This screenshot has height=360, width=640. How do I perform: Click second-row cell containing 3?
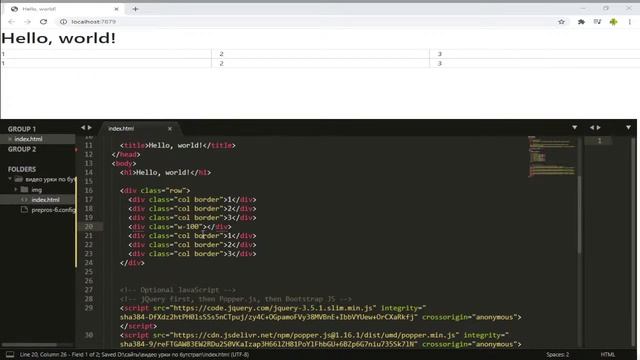[535, 63]
